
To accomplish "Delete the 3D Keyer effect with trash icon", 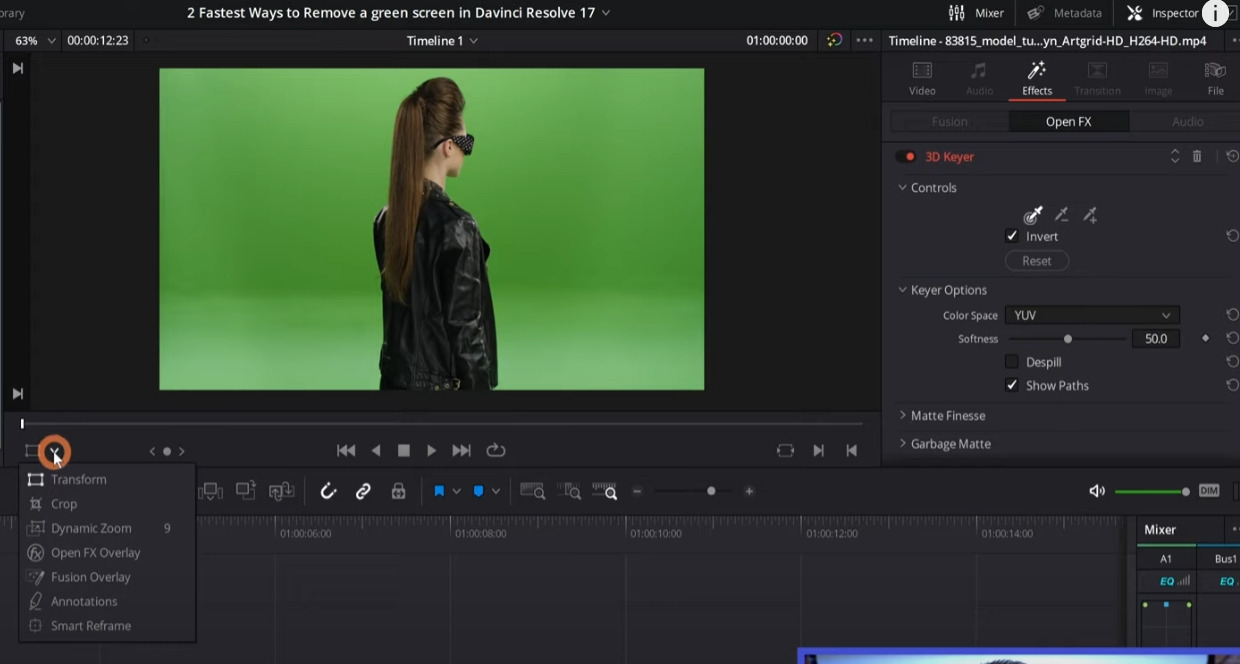I will coord(1197,157).
